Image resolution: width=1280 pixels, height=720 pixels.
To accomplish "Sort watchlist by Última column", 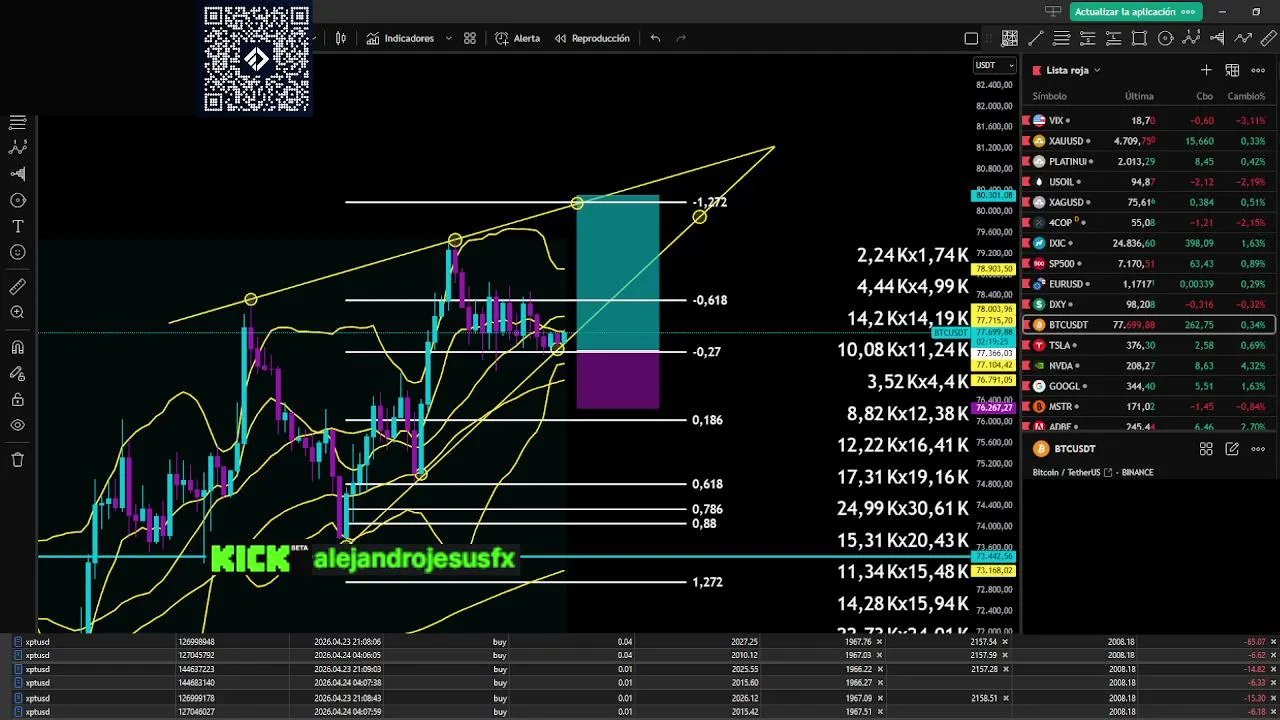I will [1139, 96].
